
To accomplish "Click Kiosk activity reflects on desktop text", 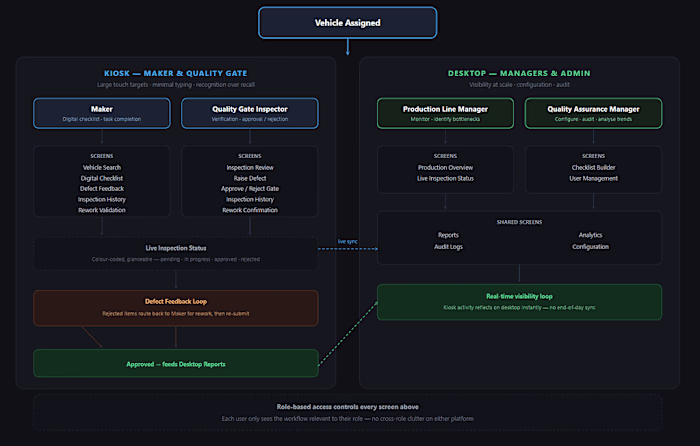I will 519,308.
